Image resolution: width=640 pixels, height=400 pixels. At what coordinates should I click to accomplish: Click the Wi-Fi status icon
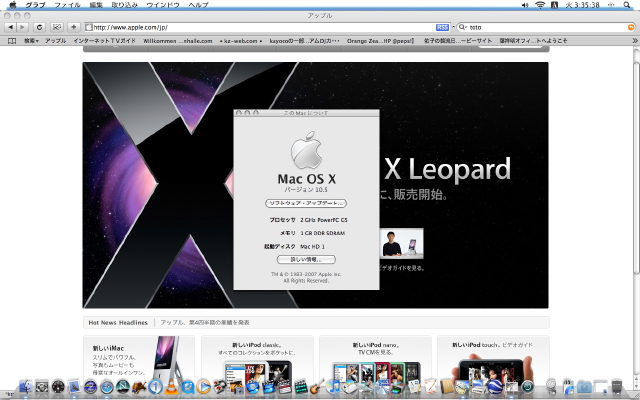click(x=540, y=5)
